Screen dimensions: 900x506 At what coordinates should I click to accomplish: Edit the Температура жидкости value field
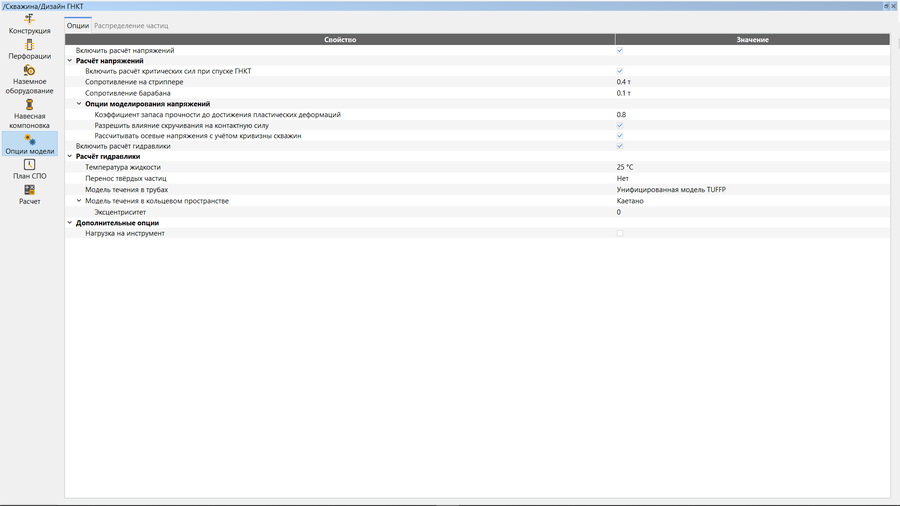750,167
